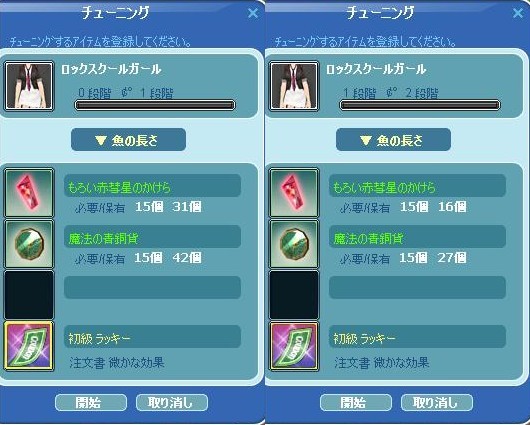The height and width of the screenshot is (425, 530).
Task: Click Rock School Girl outfit thumbnail, left panel
Action: coord(29,86)
